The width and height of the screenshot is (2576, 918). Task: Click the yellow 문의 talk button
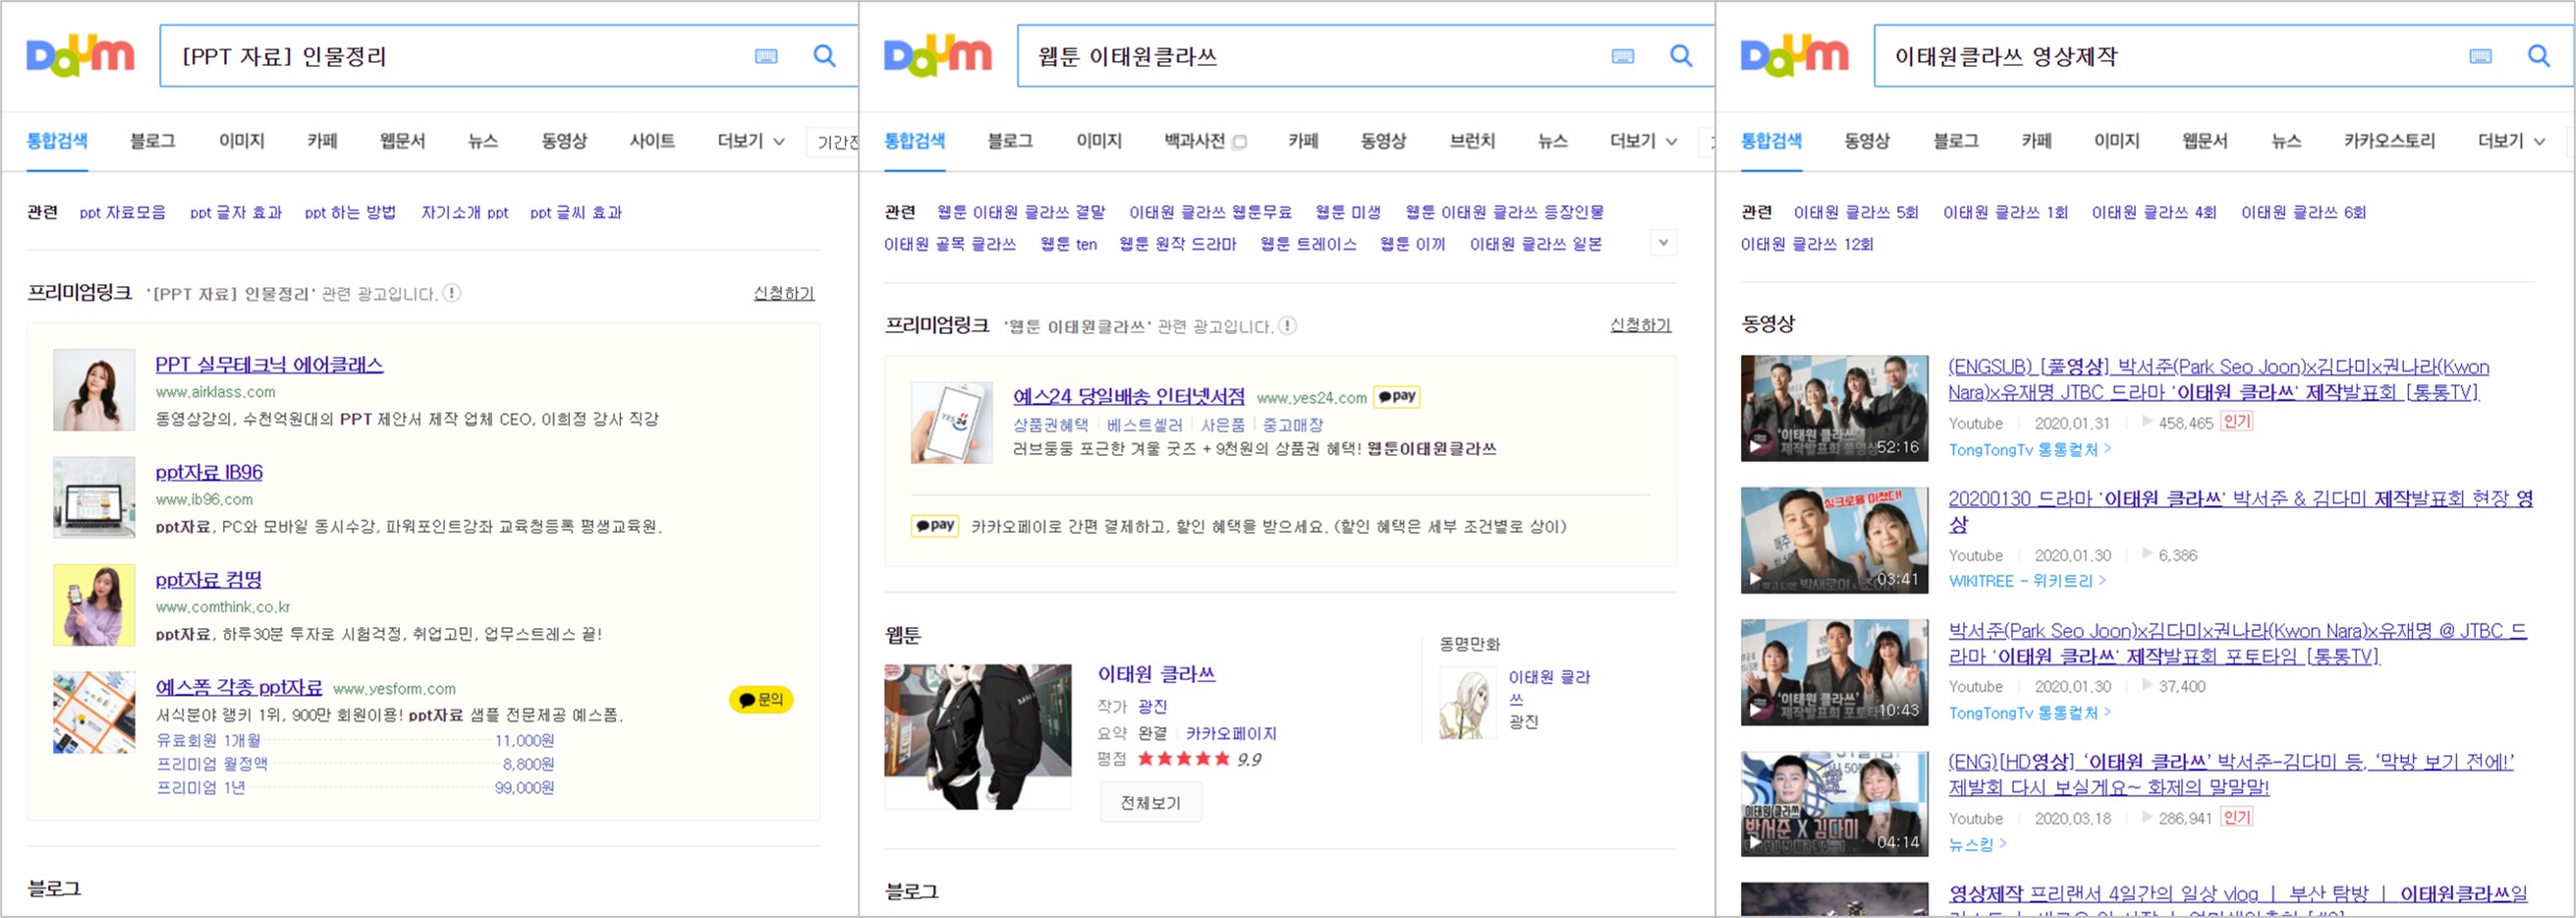pyautogui.click(x=761, y=699)
